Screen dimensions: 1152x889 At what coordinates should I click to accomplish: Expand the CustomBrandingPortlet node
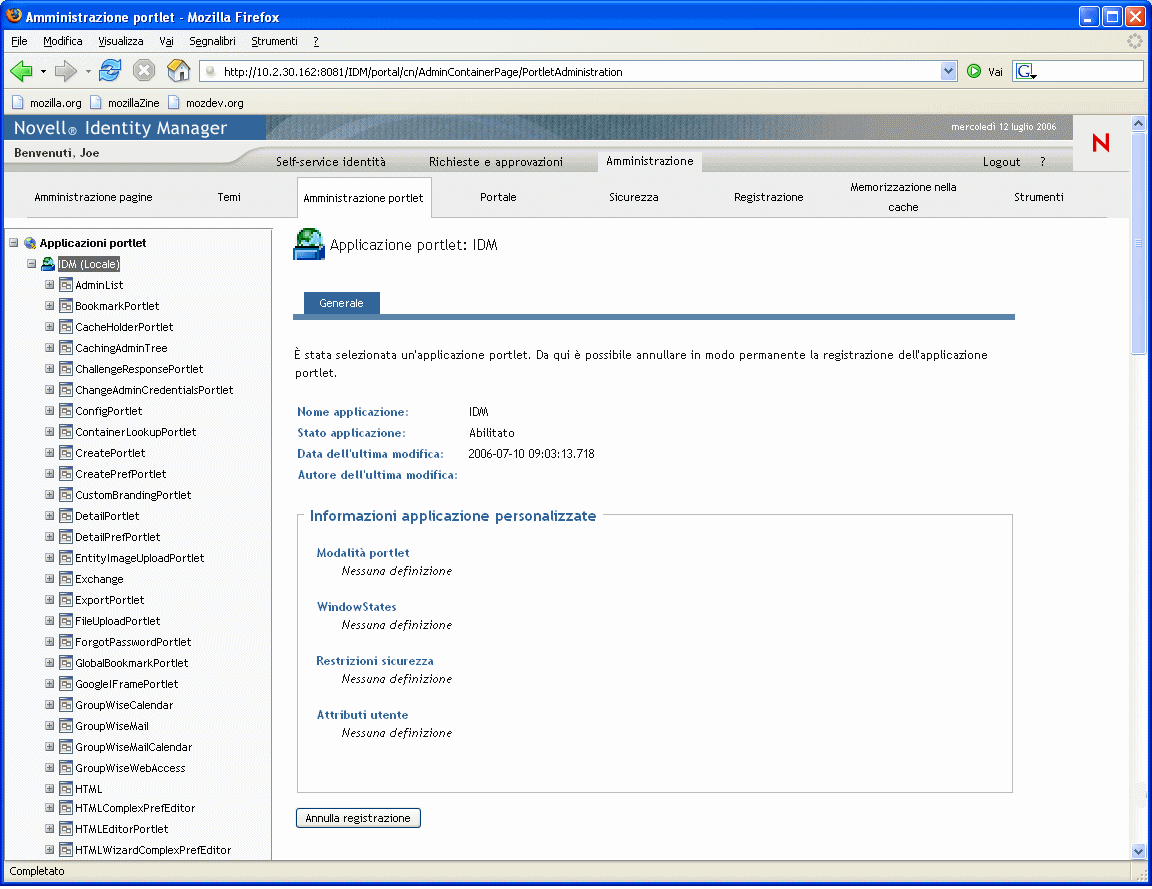(x=49, y=494)
